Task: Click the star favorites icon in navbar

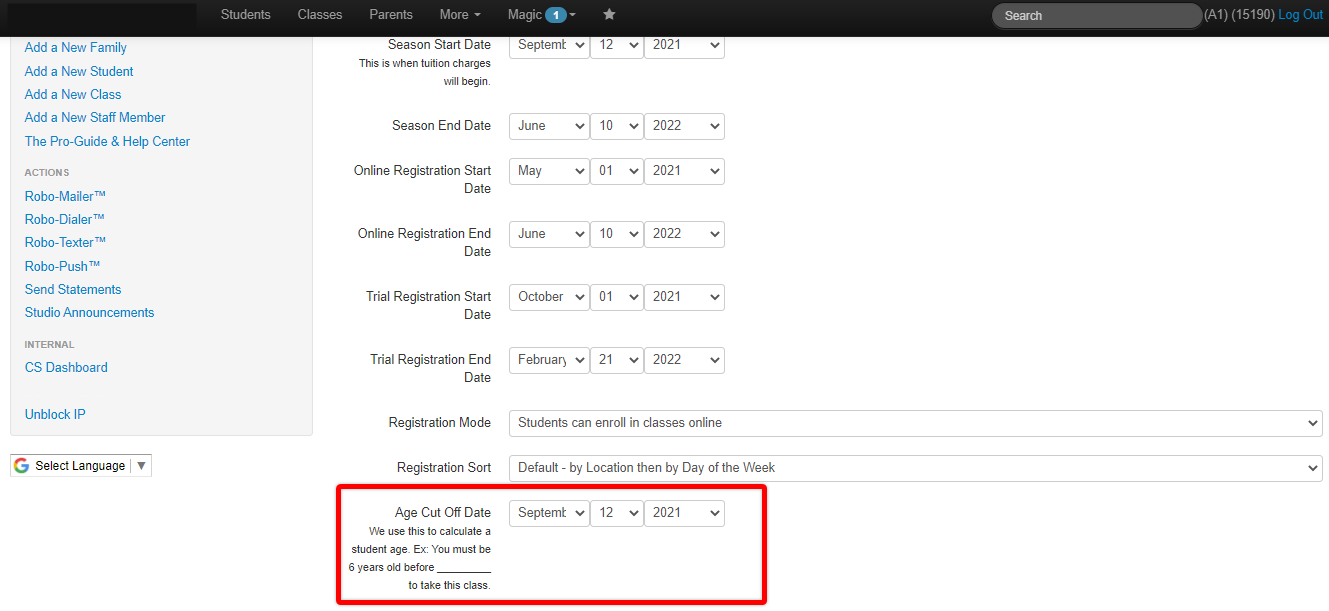Action: click(609, 14)
